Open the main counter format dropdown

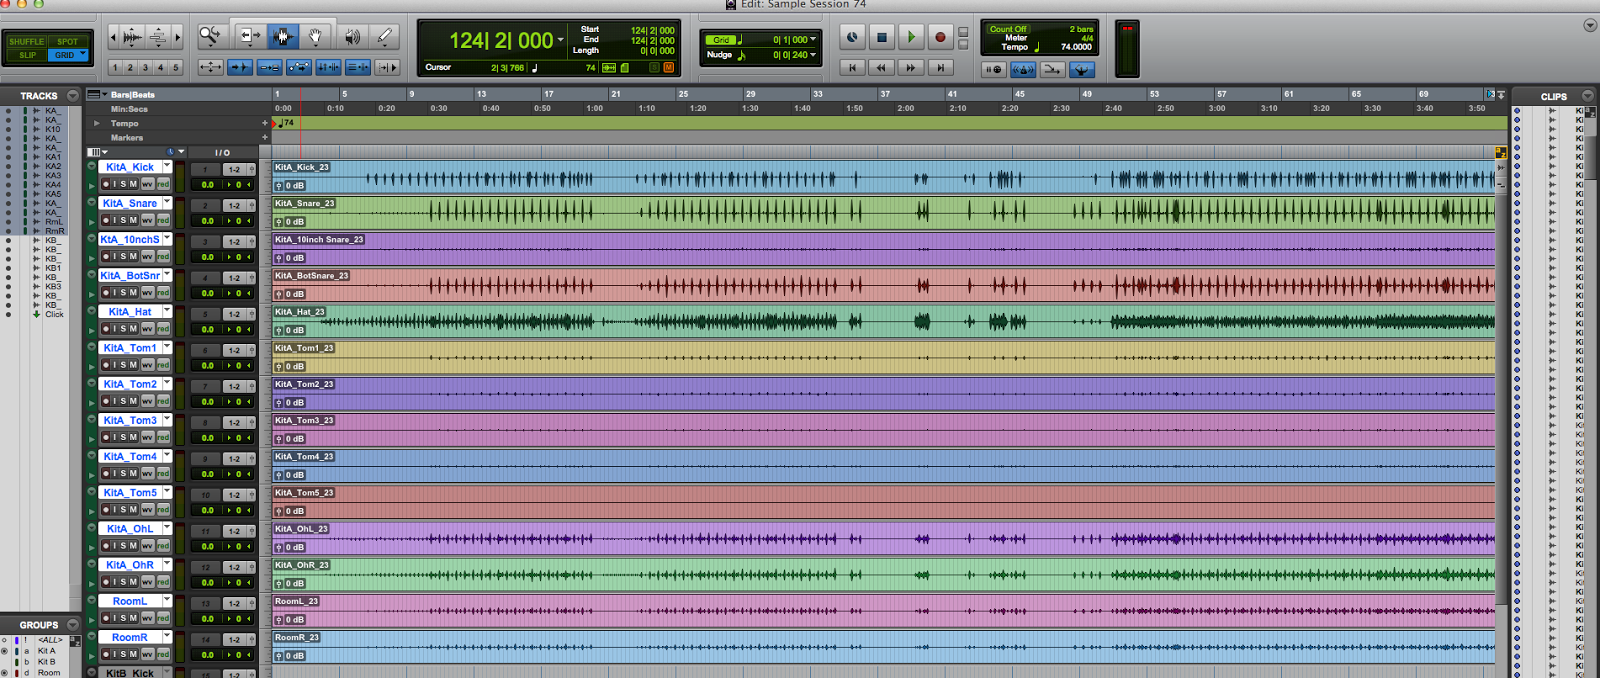tap(561, 40)
